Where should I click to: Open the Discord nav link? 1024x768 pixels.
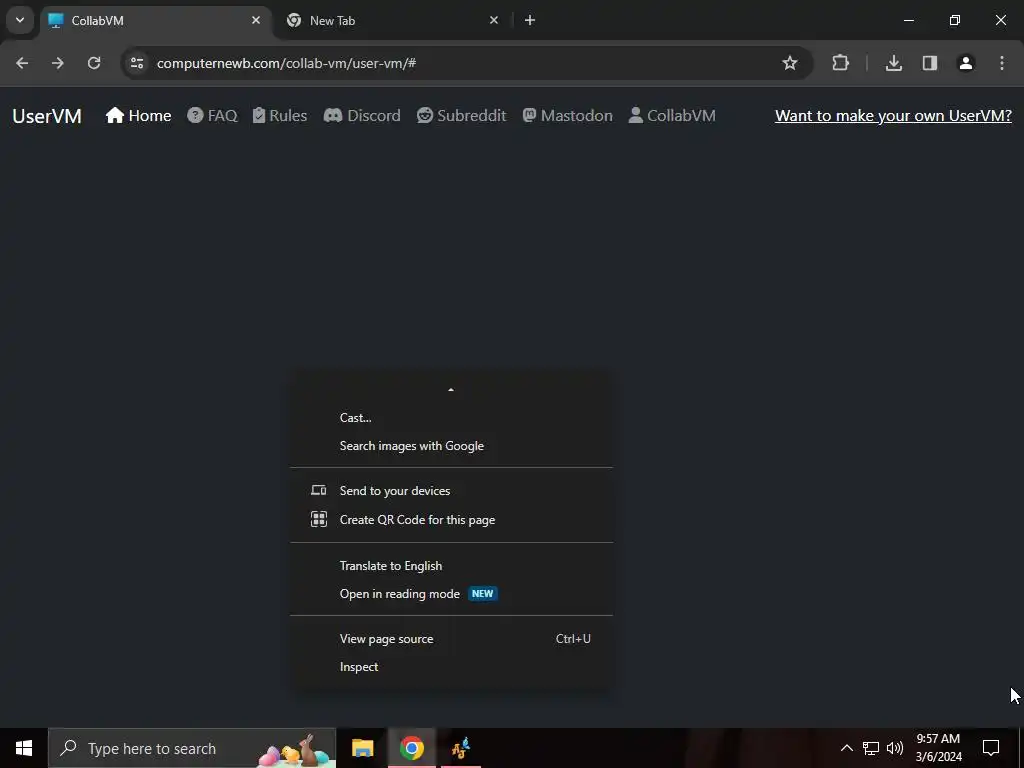(x=362, y=116)
